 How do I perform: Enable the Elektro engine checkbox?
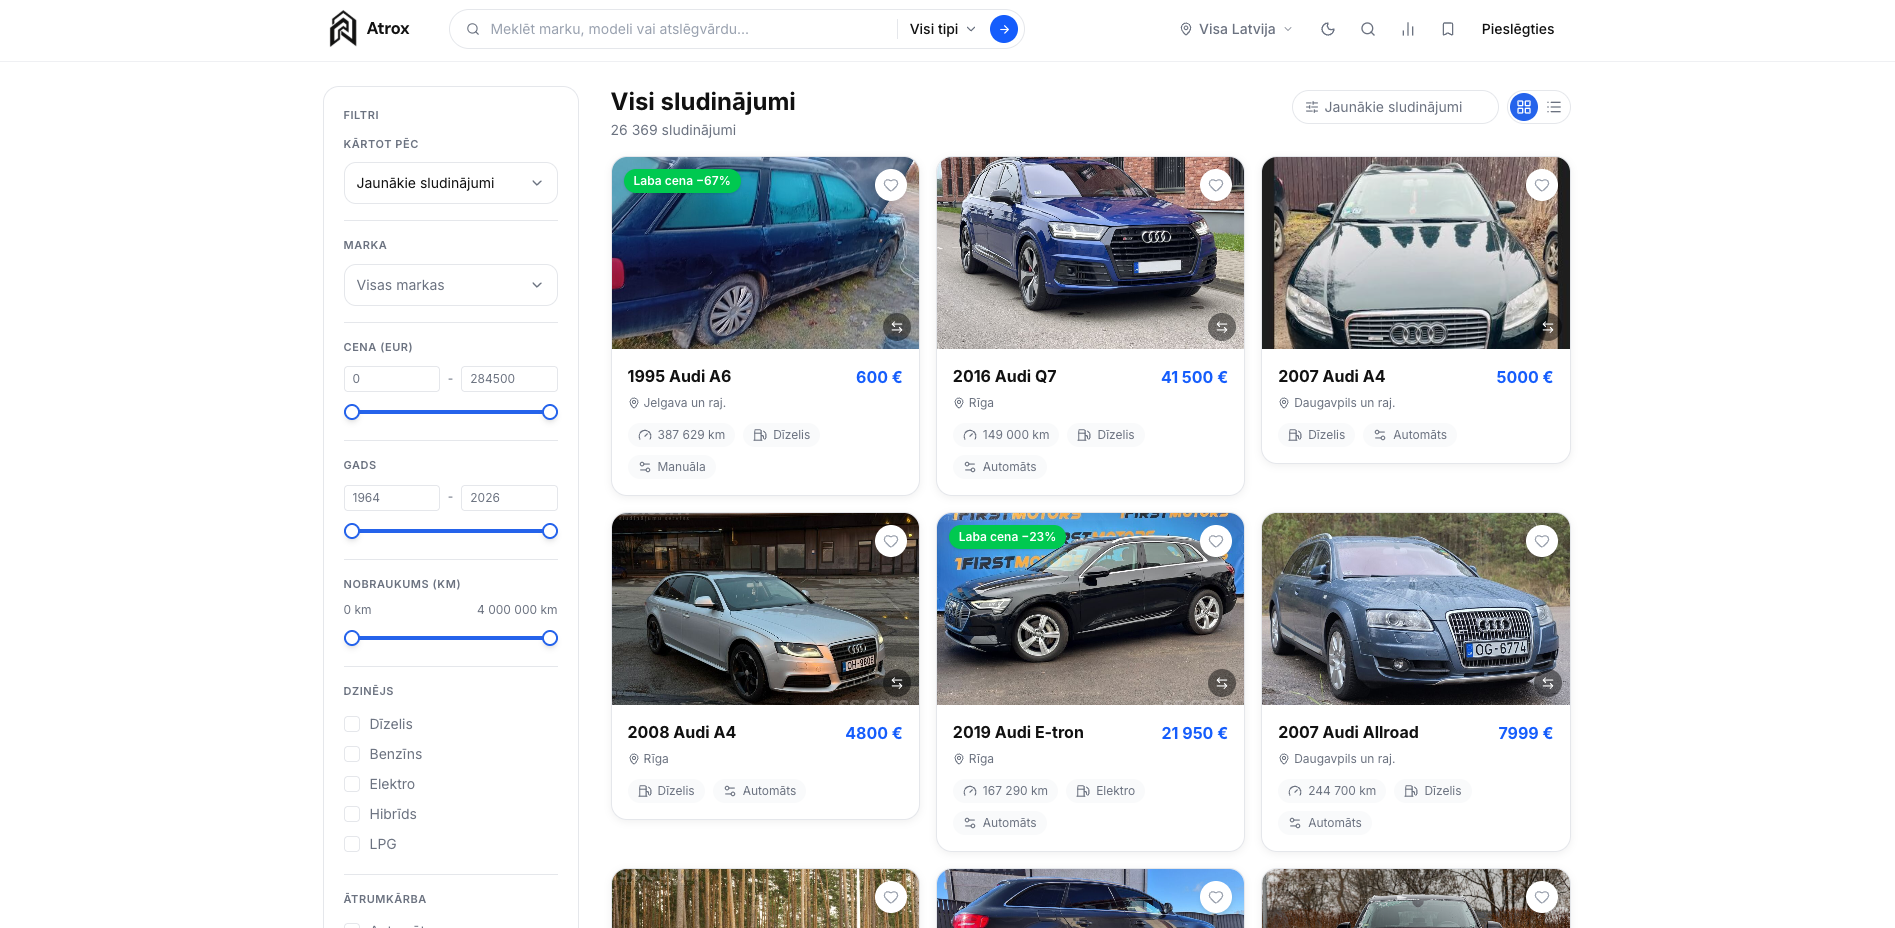pyautogui.click(x=352, y=784)
